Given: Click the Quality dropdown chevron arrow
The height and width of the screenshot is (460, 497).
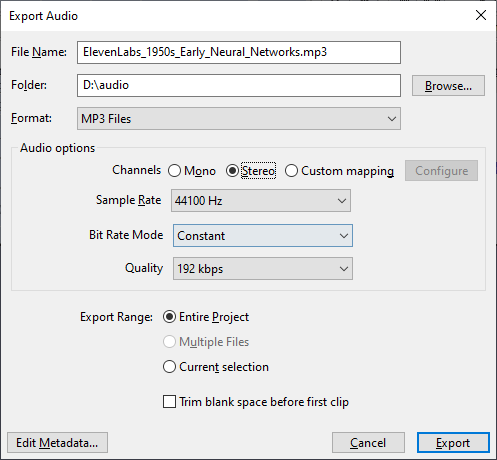Looking at the screenshot, I should coord(344,269).
